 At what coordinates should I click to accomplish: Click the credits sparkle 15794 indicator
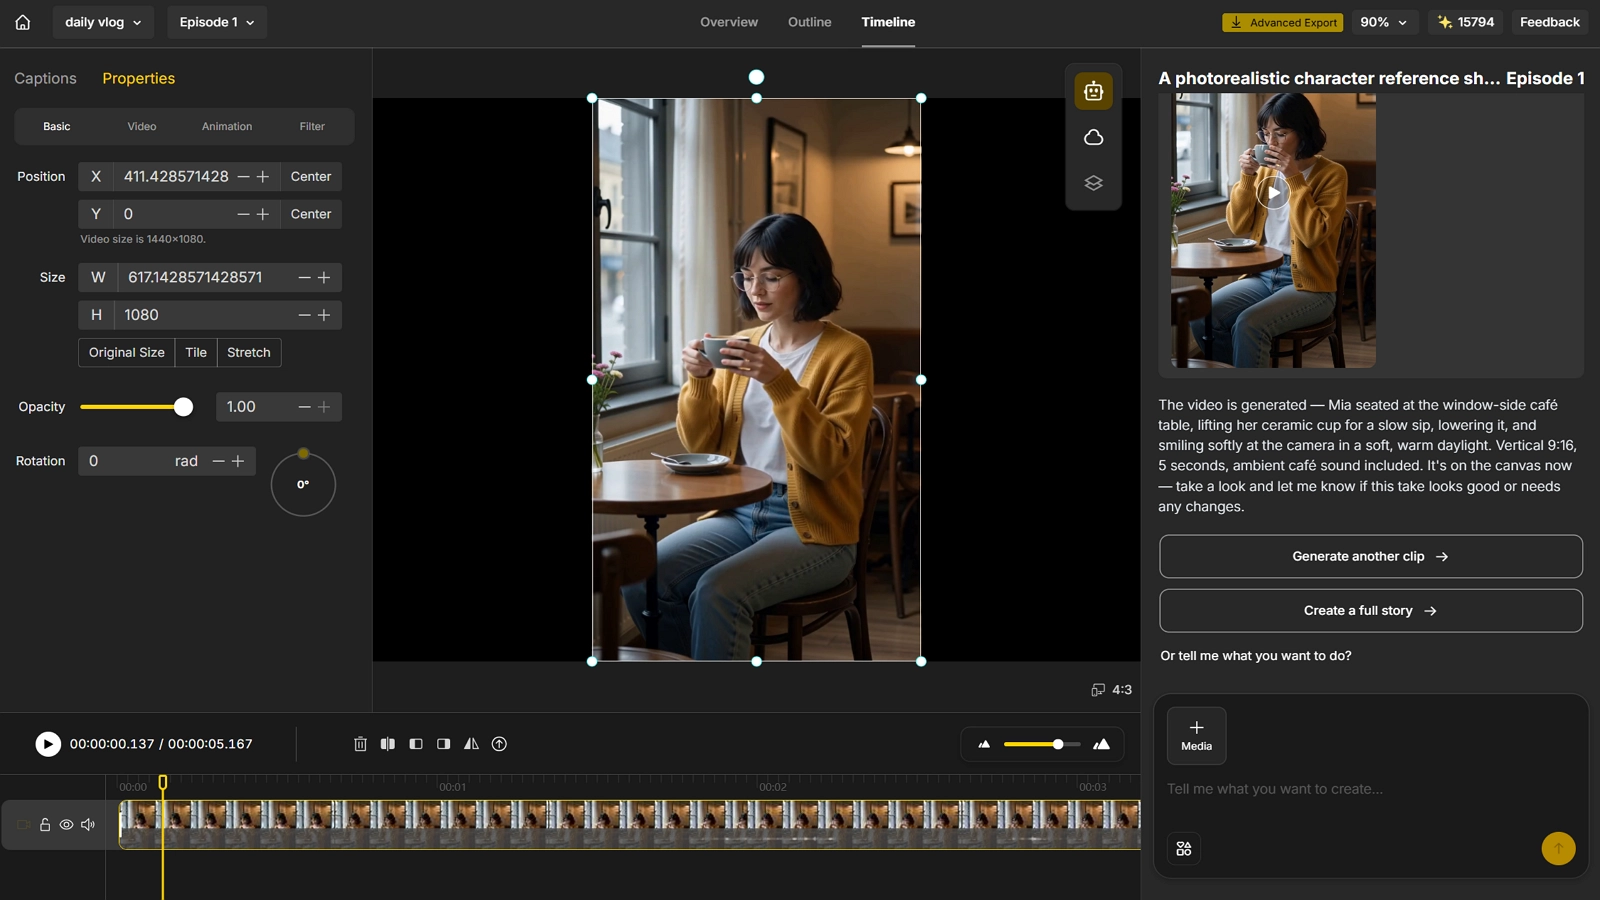pyautogui.click(x=1466, y=22)
